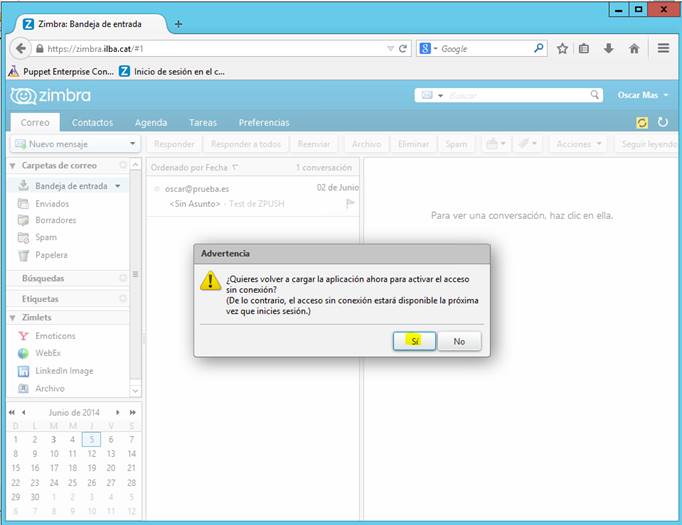
Task: Click the yellow offline sync icon
Action: [x=642, y=123]
